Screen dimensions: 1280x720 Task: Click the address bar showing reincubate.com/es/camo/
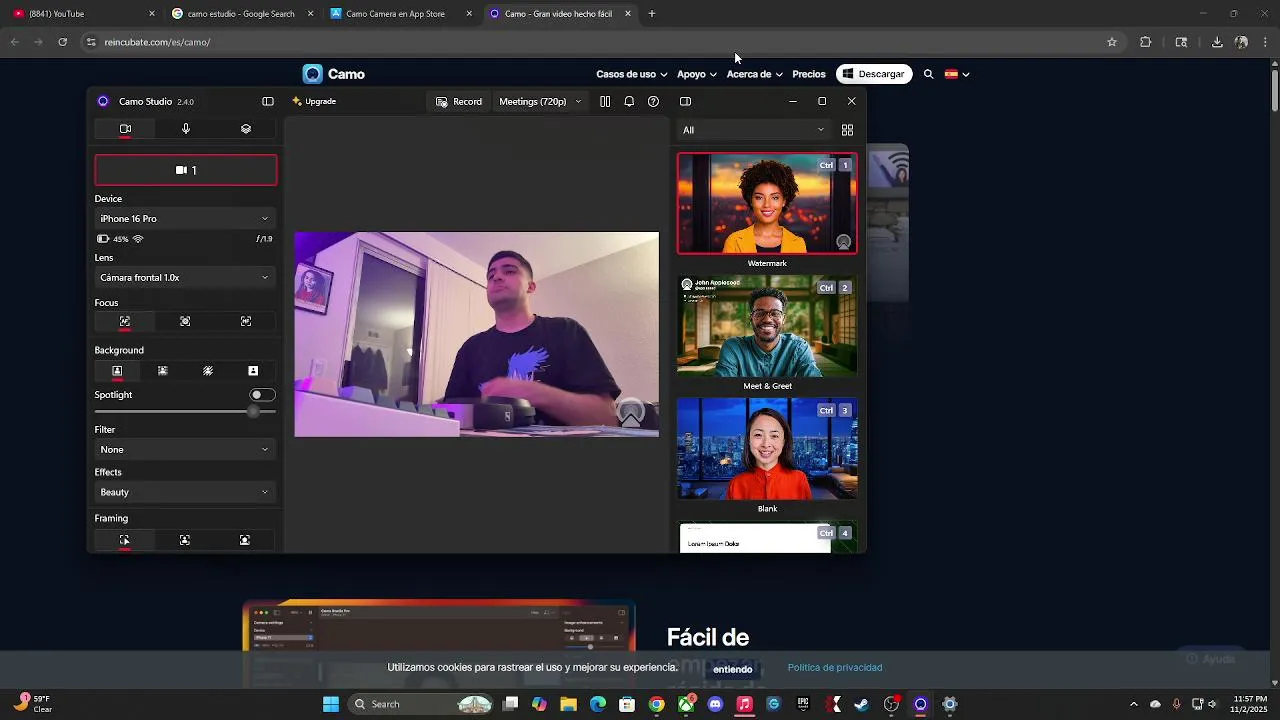[x=601, y=42]
